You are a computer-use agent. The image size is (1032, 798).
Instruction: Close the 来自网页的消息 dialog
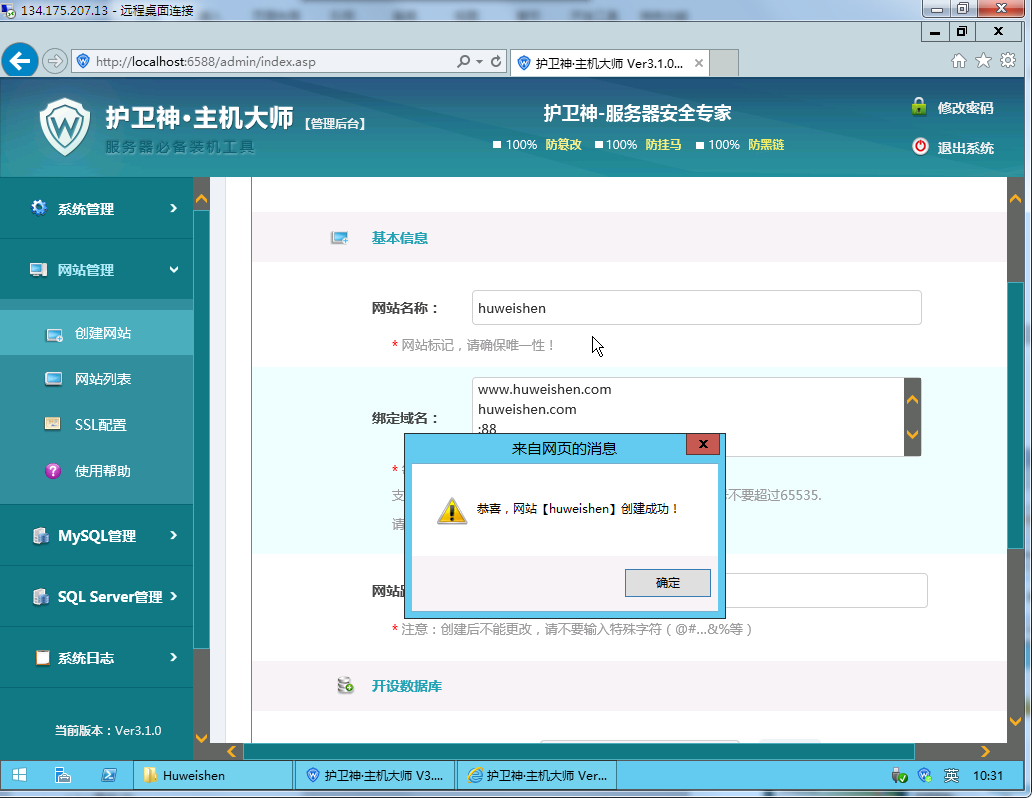[x=703, y=444]
